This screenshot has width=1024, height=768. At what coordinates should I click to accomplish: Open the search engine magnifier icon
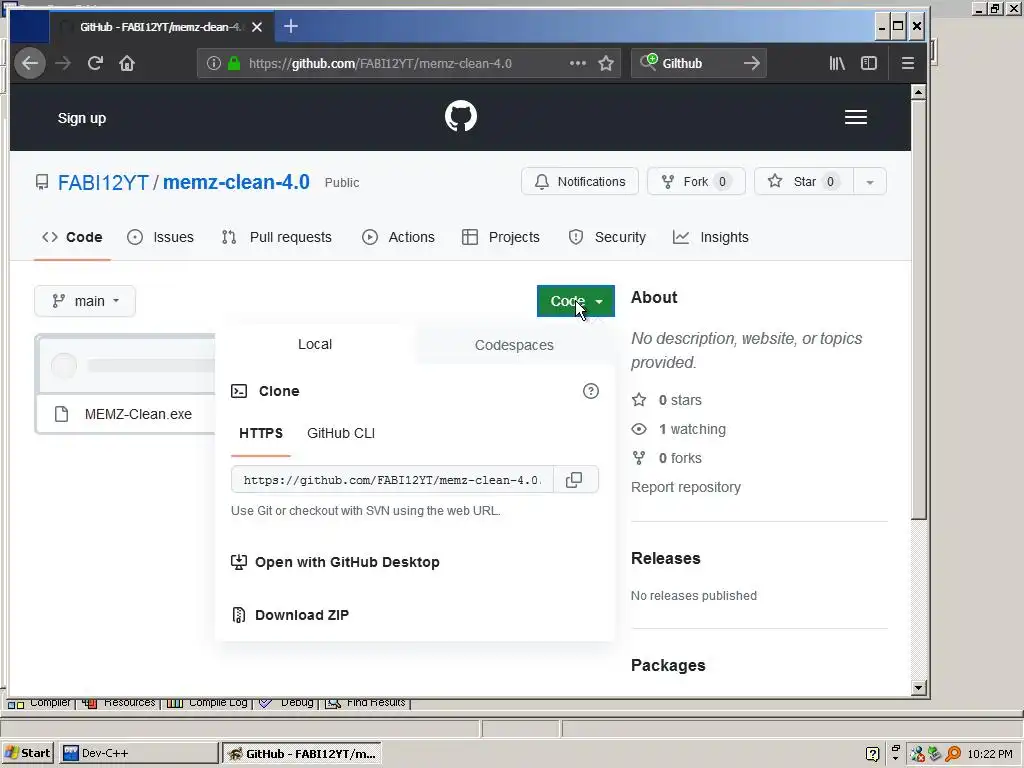[648, 63]
